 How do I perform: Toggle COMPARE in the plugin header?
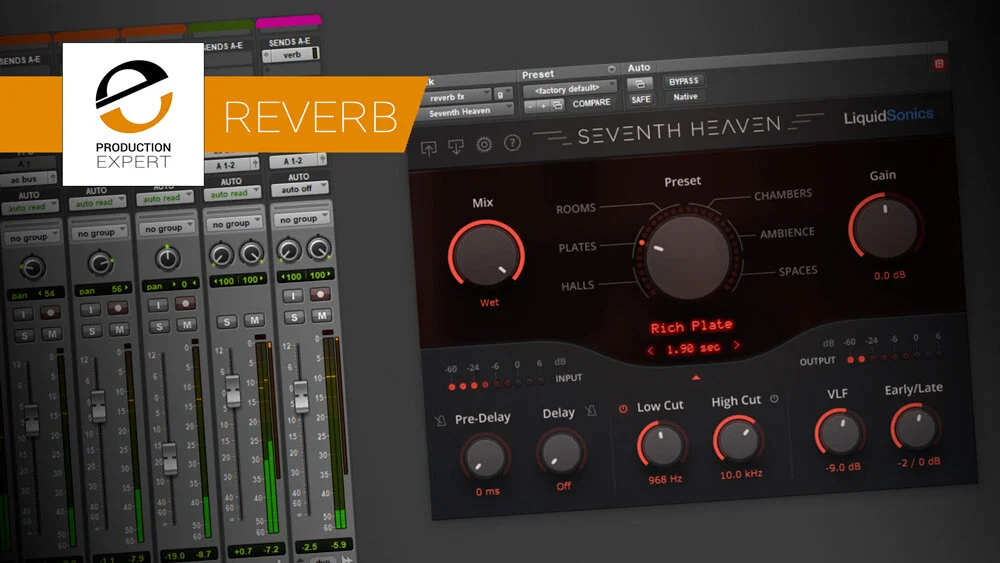point(591,103)
